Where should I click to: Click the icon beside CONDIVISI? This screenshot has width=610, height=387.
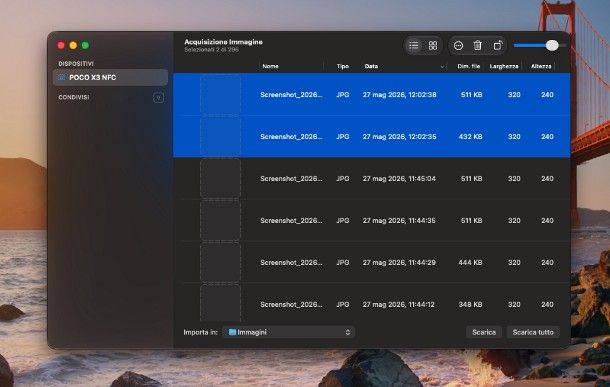pos(158,97)
